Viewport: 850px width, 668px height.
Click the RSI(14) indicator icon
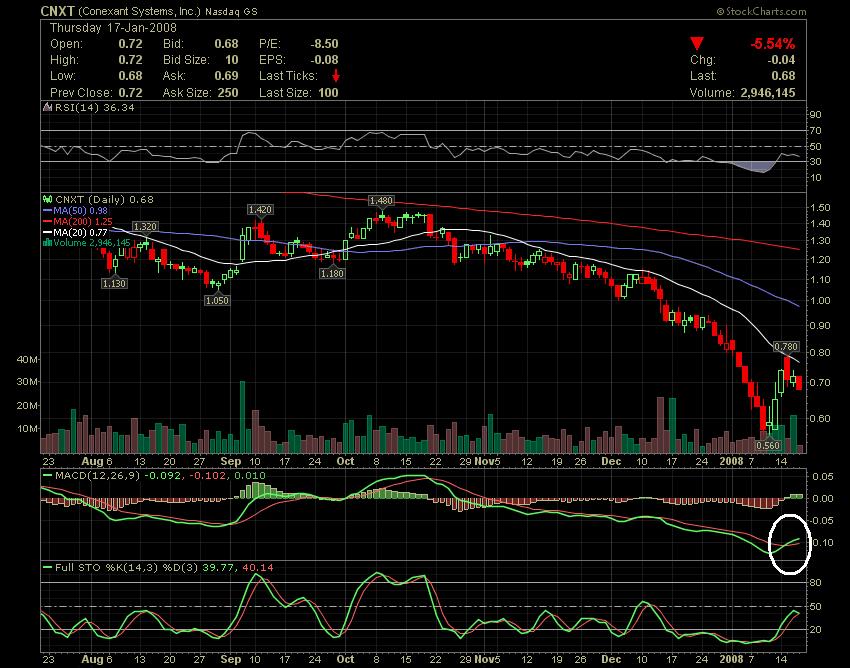point(48,107)
